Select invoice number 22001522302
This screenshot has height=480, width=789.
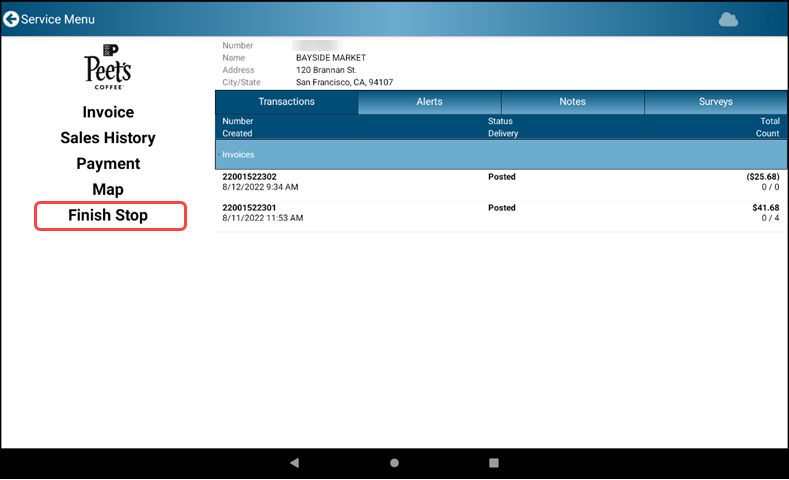click(x=249, y=177)
